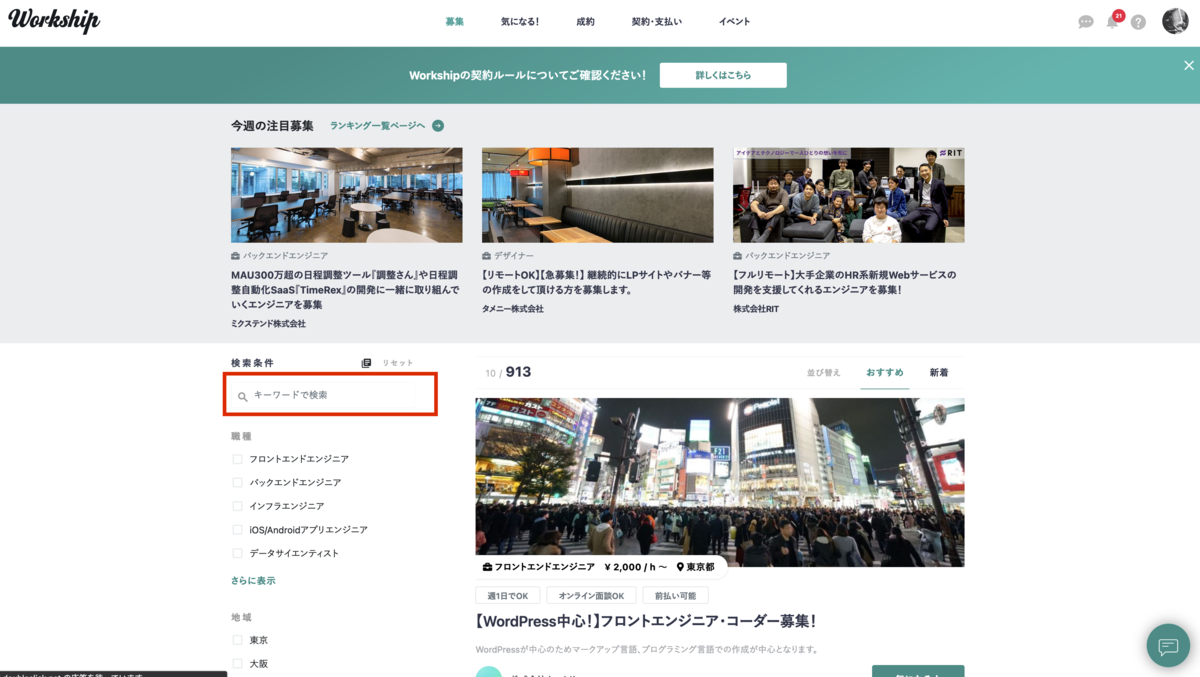Open the イベント tab
This screenshot has width=1200, height=677.
pyautogui.click(x=734, y=21)
